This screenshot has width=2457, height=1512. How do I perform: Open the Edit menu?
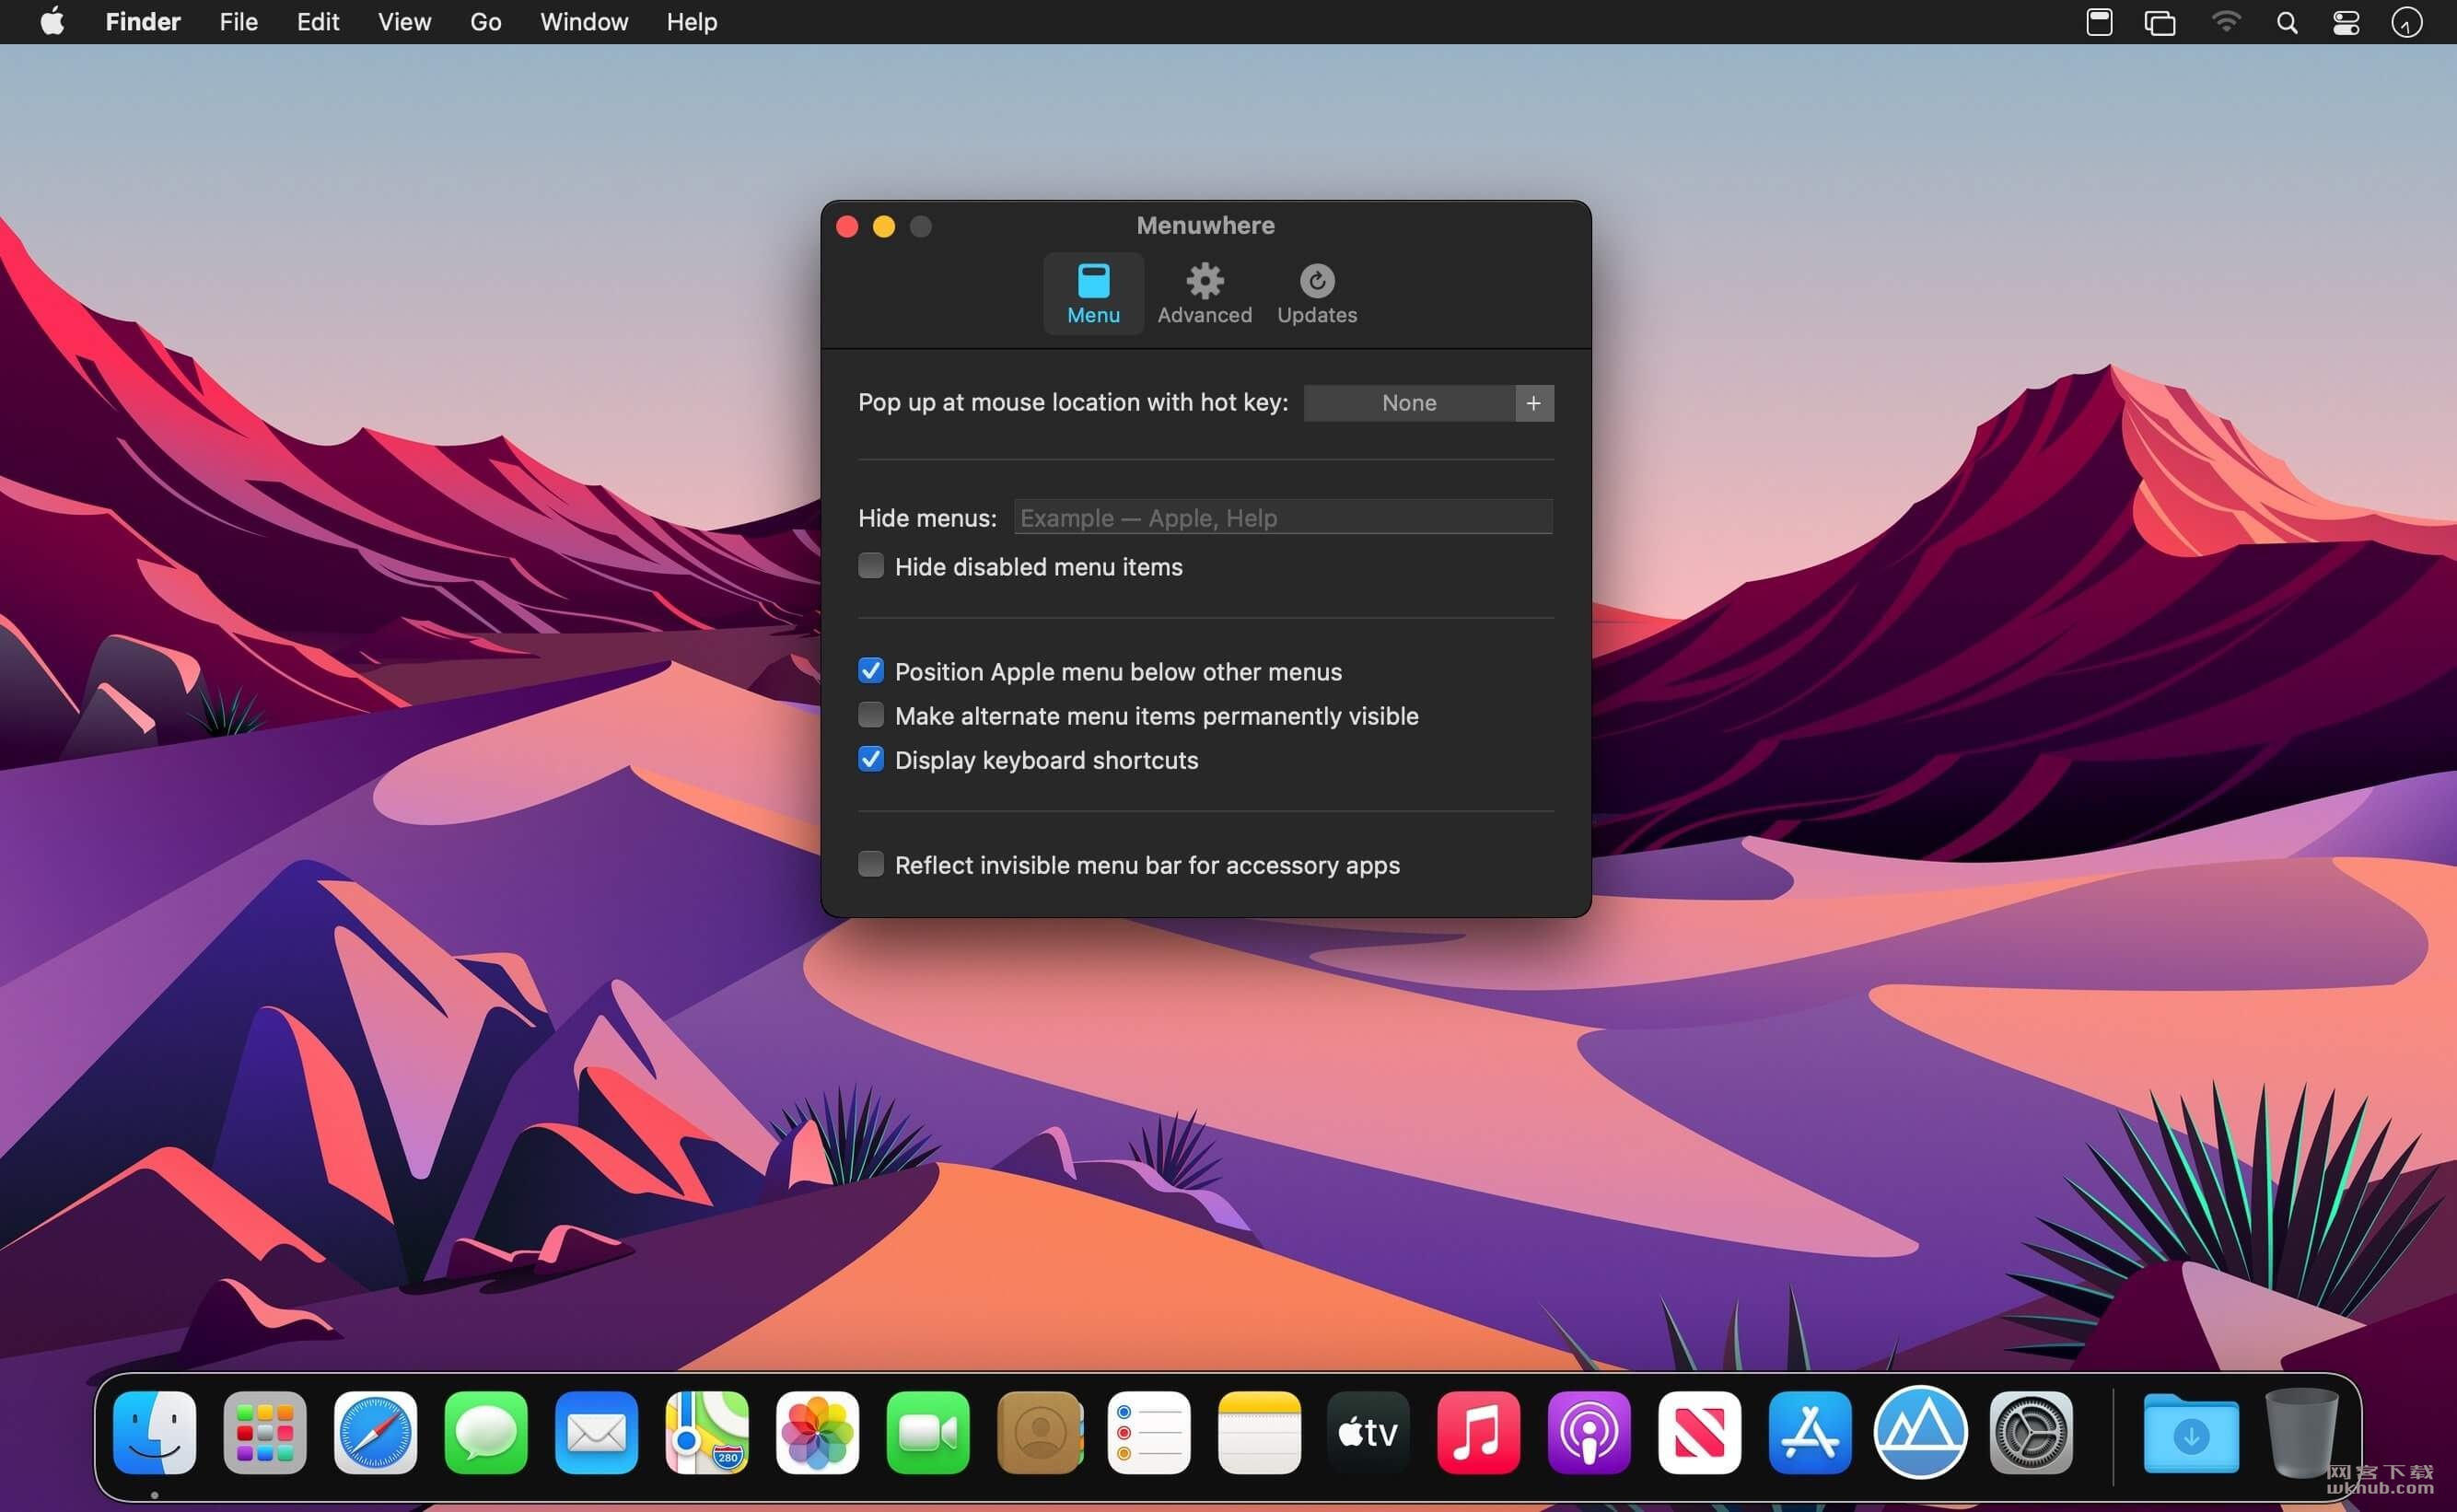317,21
